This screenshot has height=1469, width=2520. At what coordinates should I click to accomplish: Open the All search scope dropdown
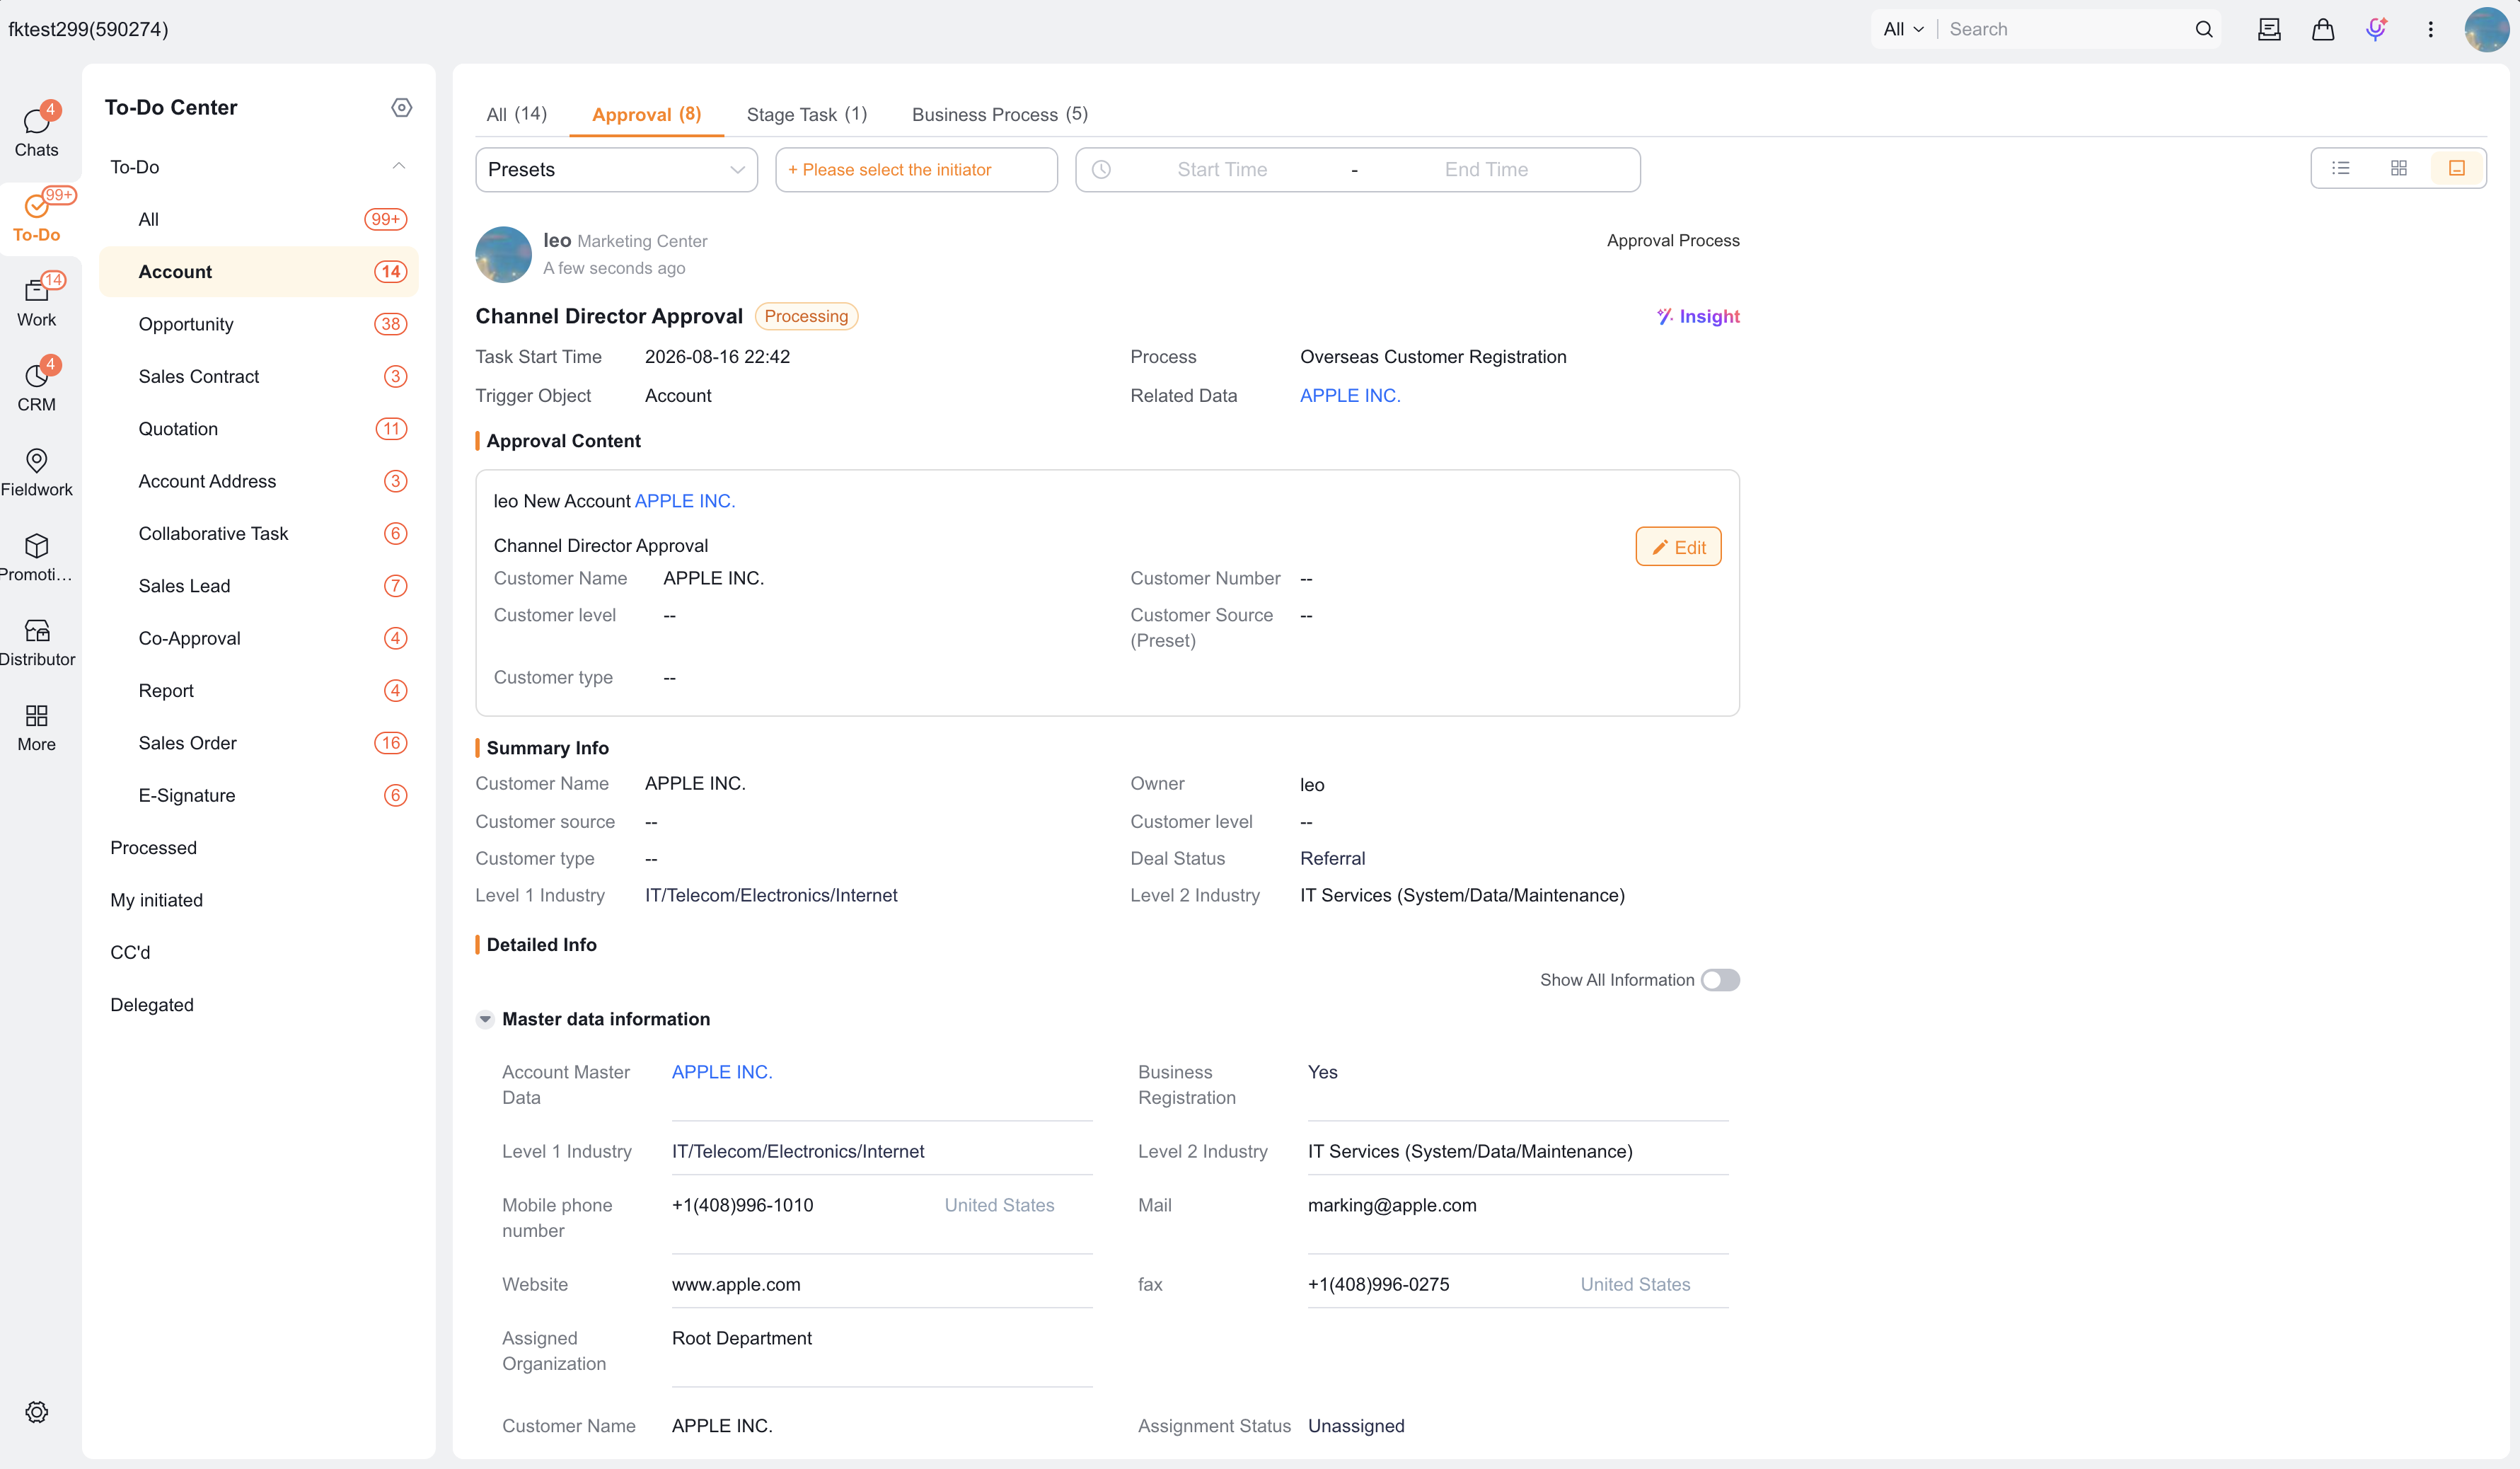1903,29
